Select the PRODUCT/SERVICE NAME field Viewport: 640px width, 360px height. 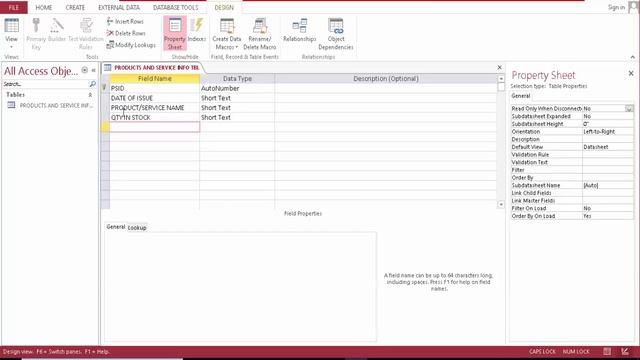(155, 108)
